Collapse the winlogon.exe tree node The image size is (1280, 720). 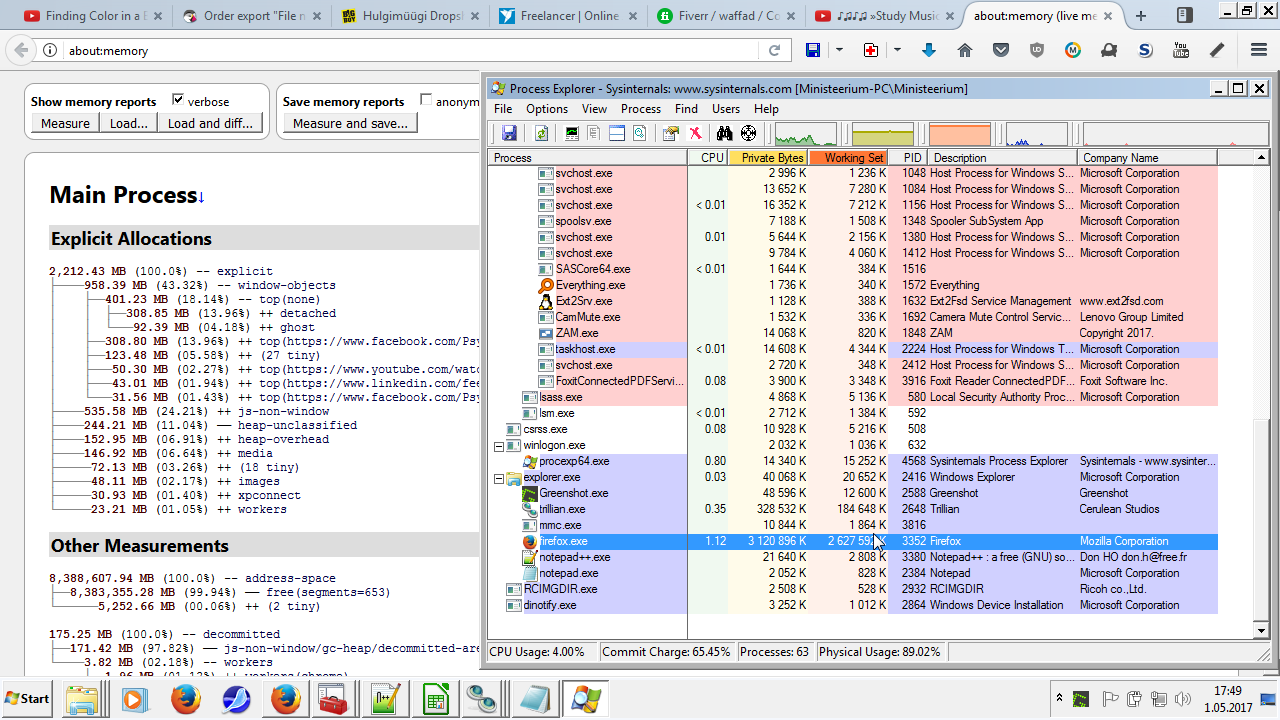click(498, 446)
